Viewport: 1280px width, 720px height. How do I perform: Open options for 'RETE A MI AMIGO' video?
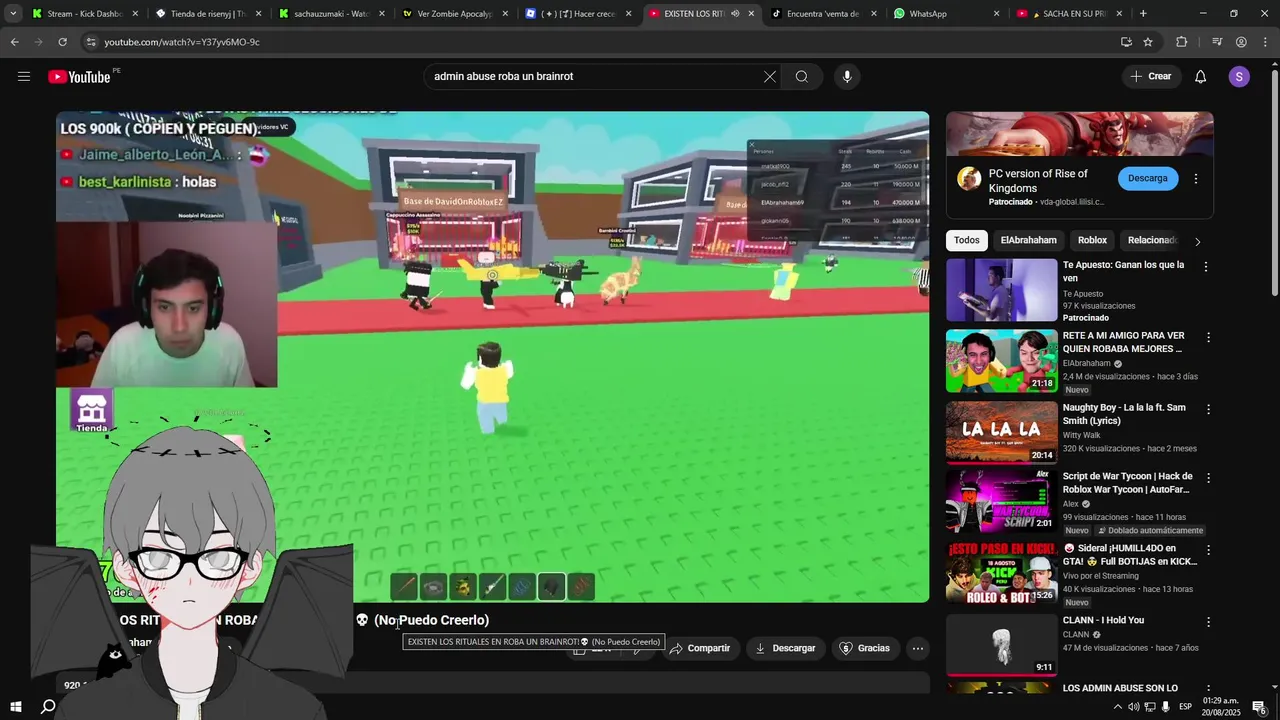[x=1207, y=338]
